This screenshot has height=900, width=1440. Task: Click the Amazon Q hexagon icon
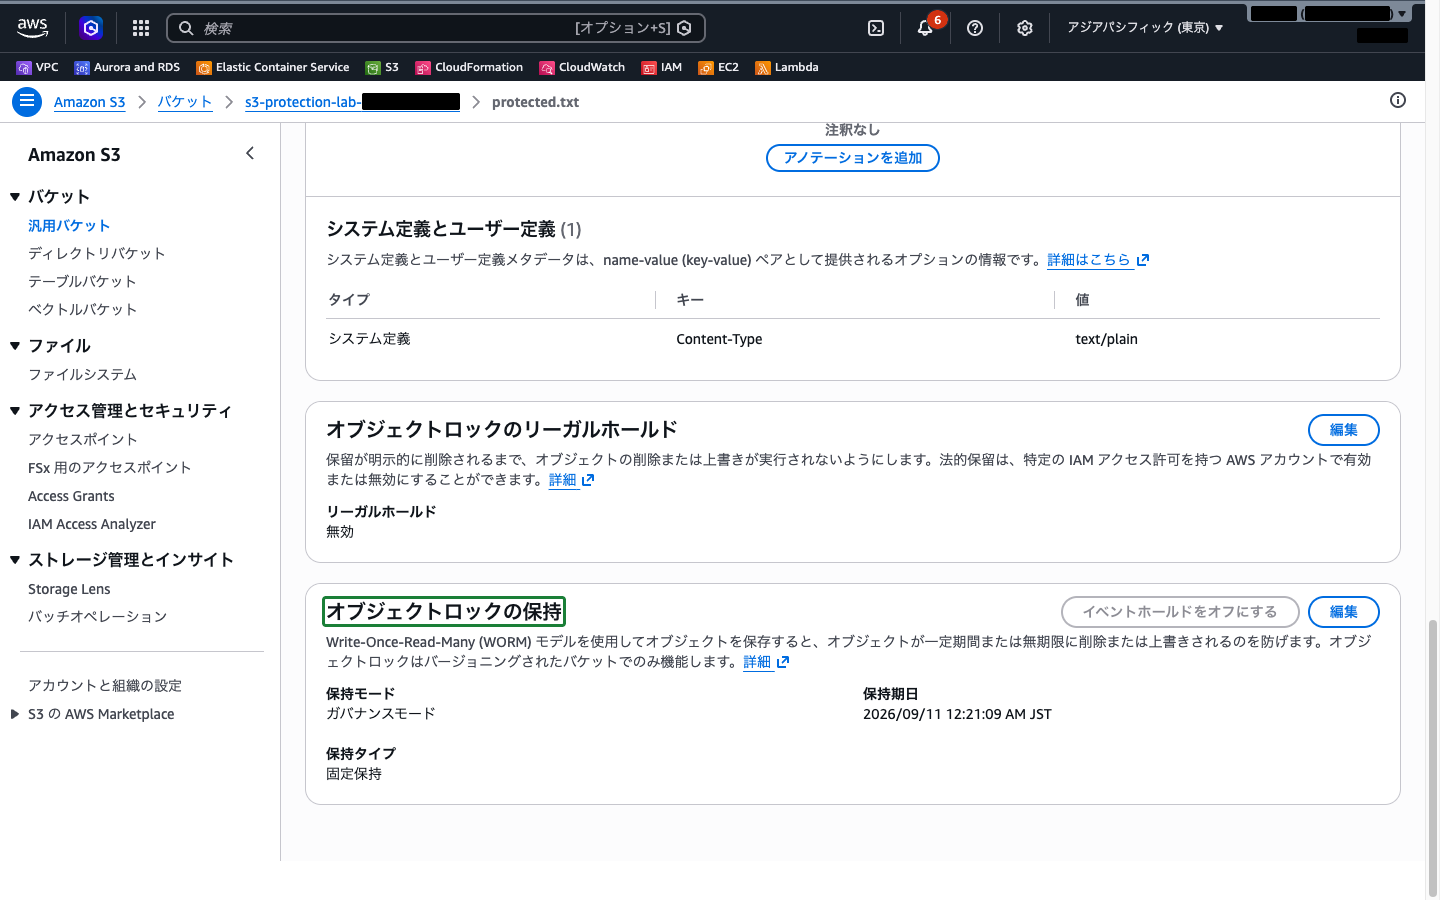91,28
